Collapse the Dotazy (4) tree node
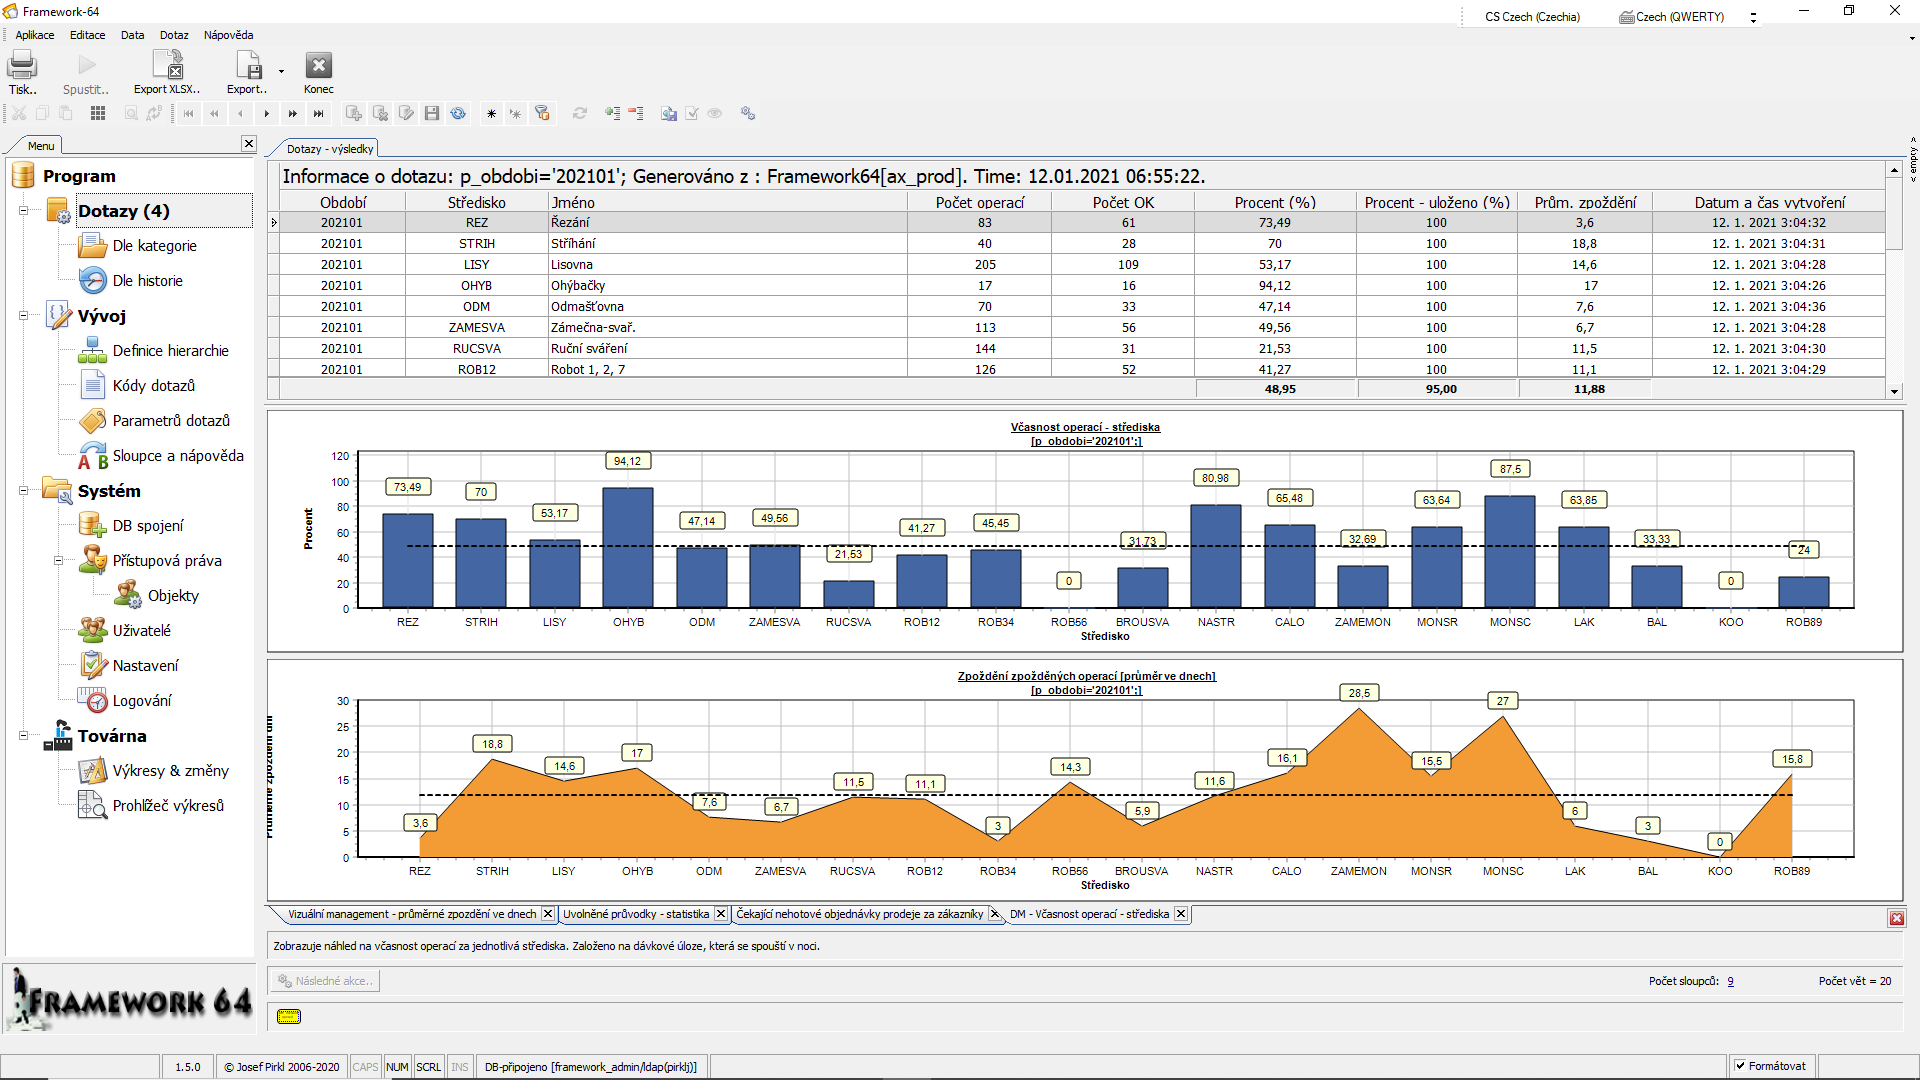This screenshot has width=1920, height=1080. (x=23, y=211)
